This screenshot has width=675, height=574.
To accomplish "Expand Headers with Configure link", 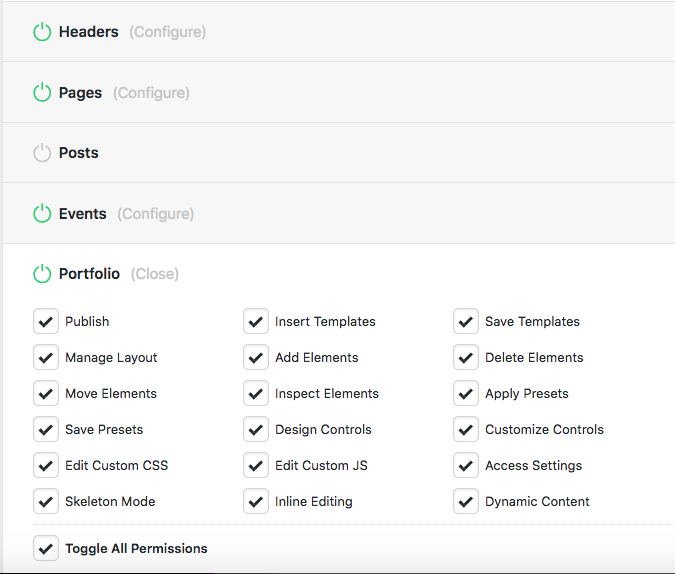I will [168, 32].
